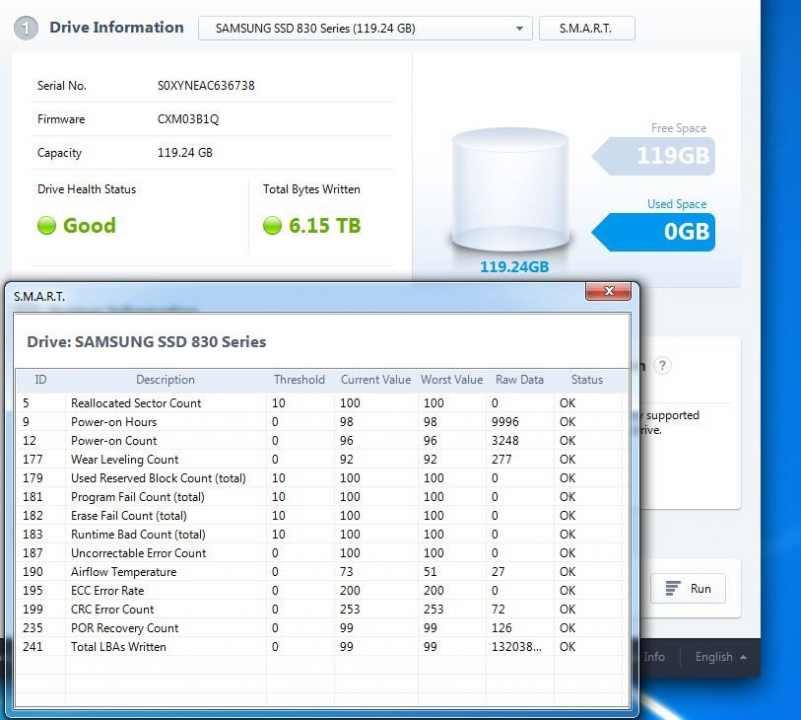Click the Free Space 119GB label
This screenshot has width=801, height=720.
pyautogui.click(x=654, y=156)
